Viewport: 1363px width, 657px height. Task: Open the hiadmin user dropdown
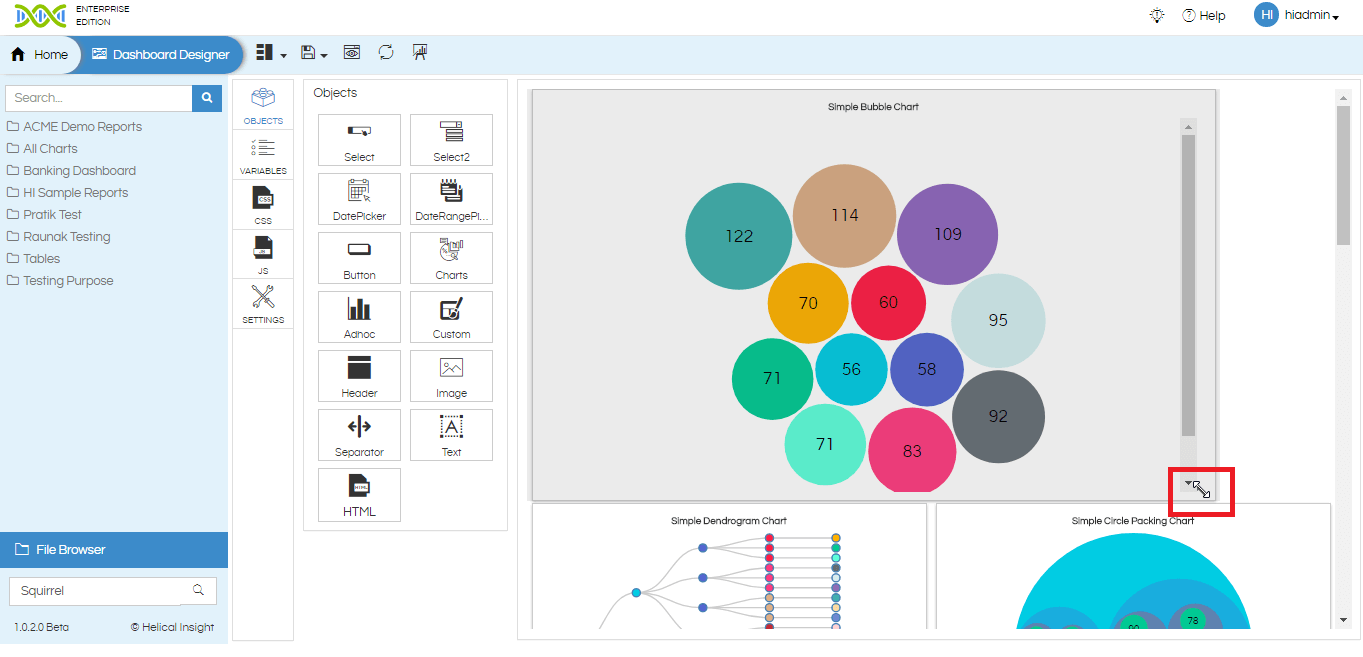tap(1312, 15)
